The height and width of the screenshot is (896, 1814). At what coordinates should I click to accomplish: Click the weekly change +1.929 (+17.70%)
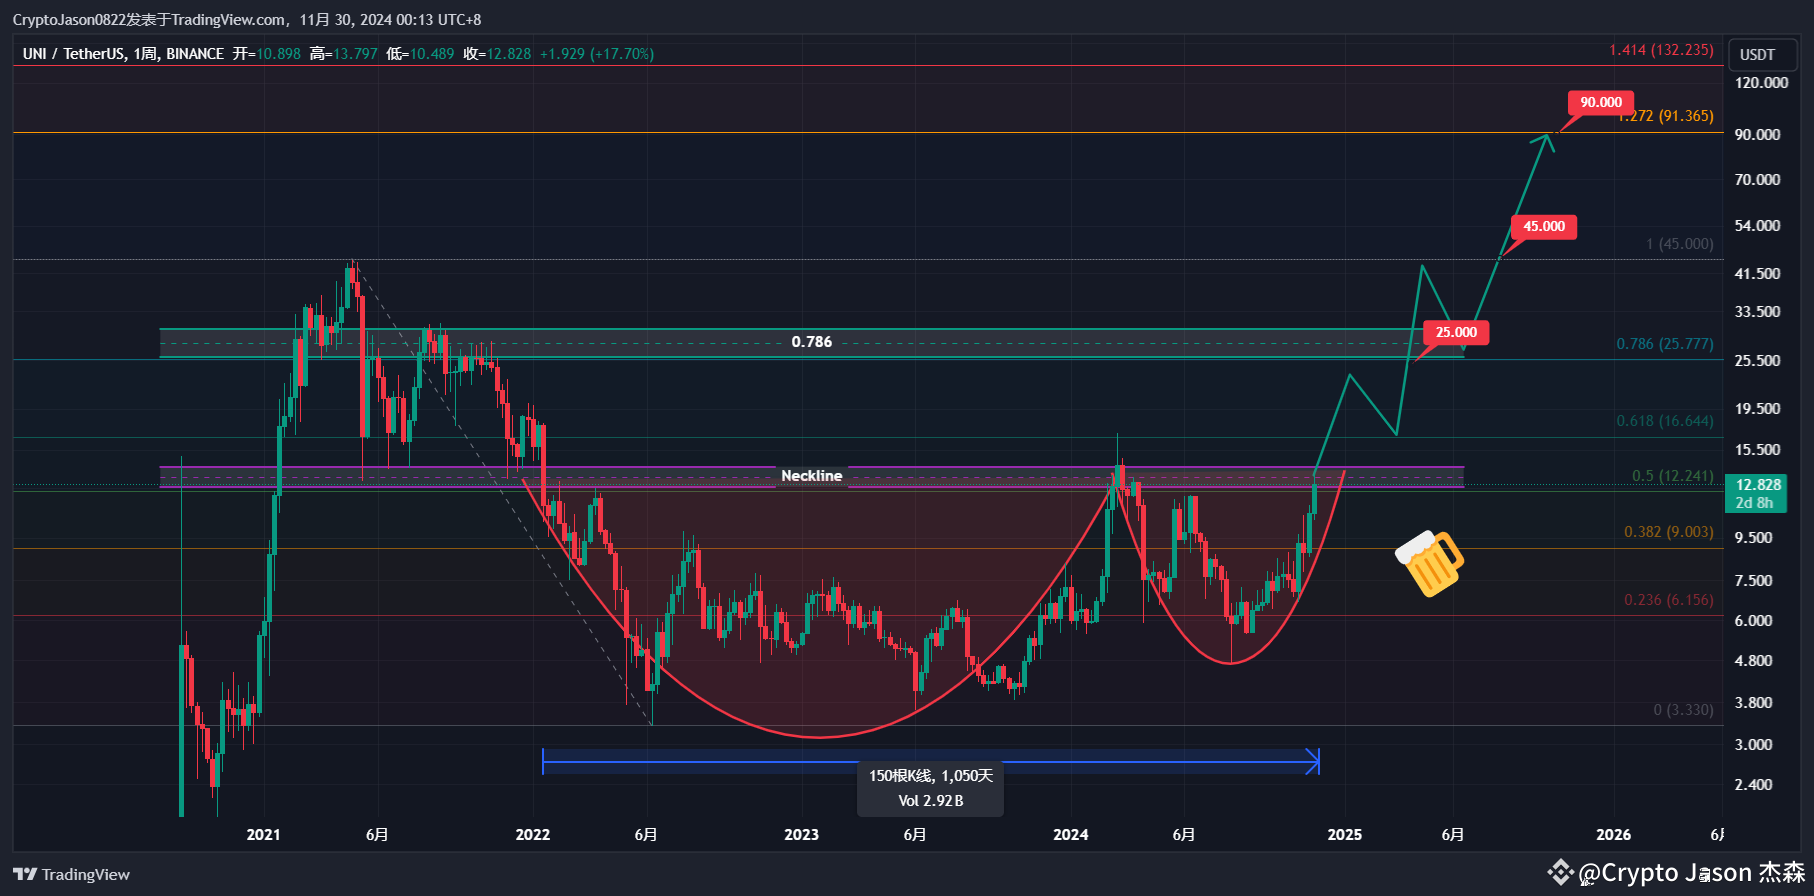[x=597, y=54]
